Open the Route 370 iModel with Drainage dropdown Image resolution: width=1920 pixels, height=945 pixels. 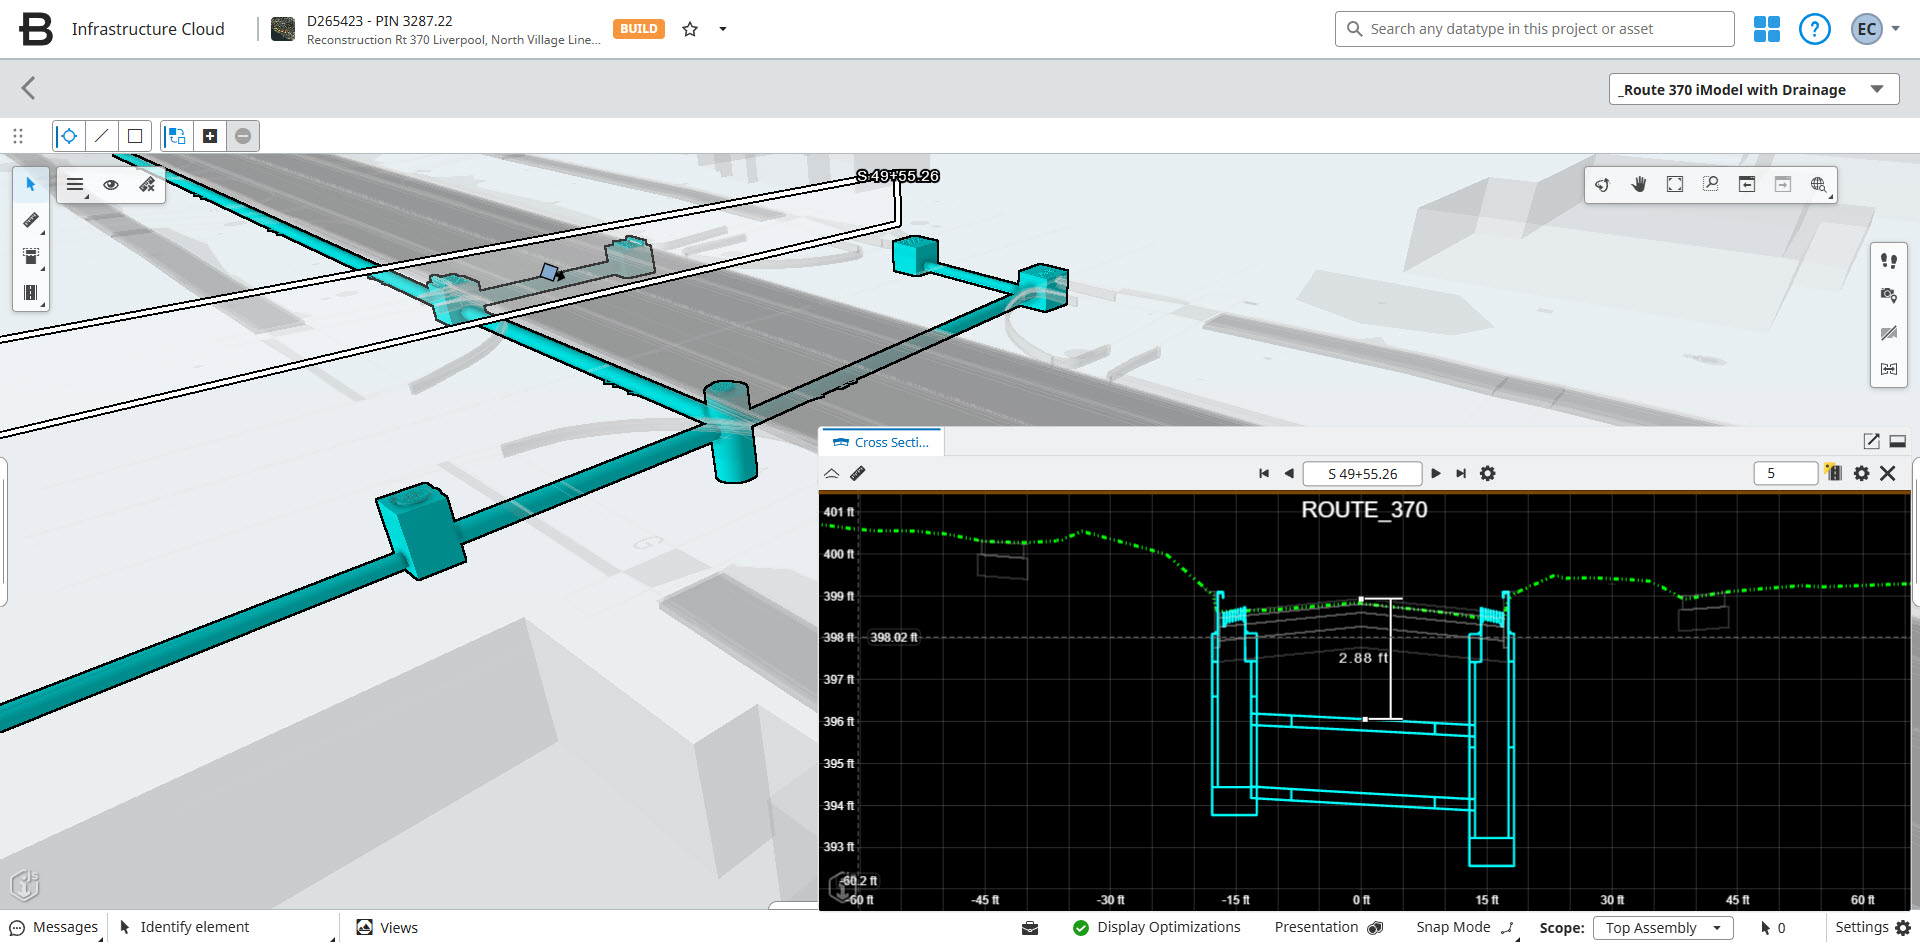click(1752, 90)
